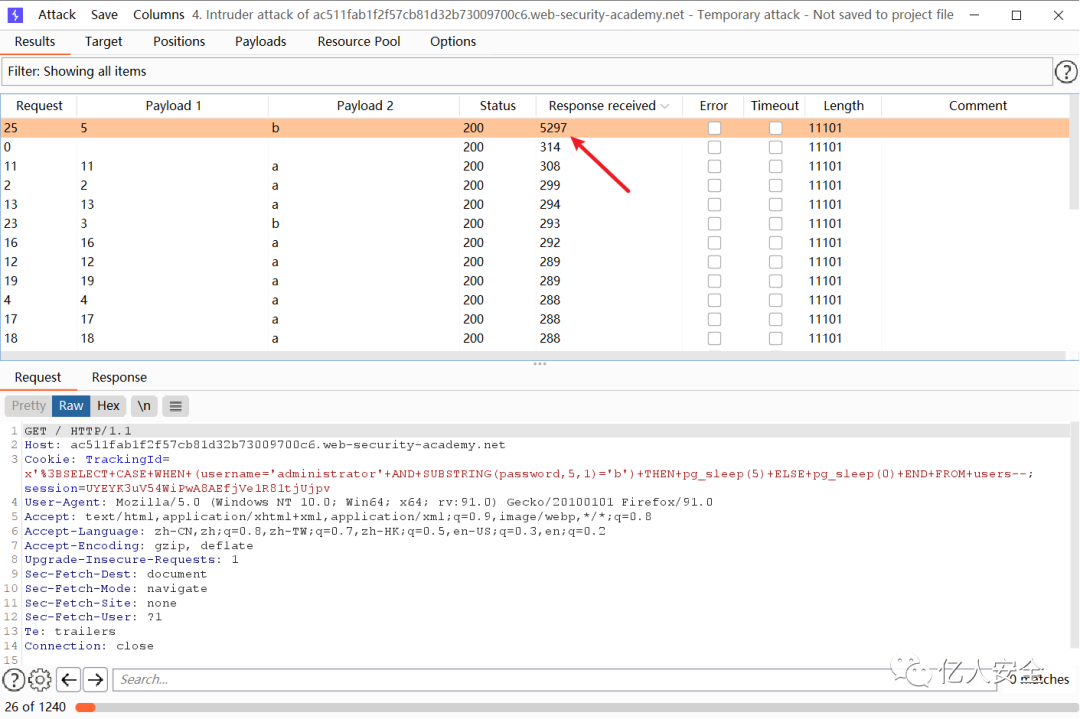Switch to the Options tab
This screenshot has height=719, width=1080.
tap(453, 41)
